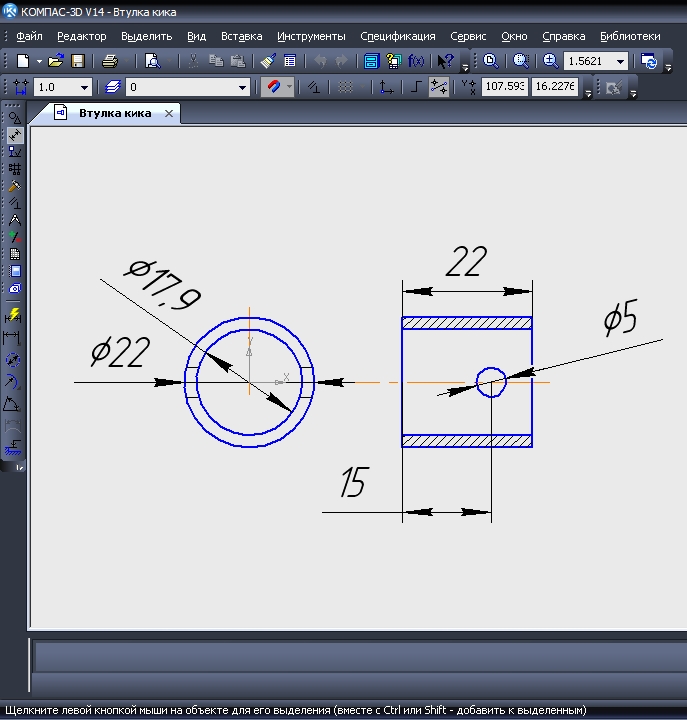Zoom to window frame
The image size is (687, 720).
[521, 61]
